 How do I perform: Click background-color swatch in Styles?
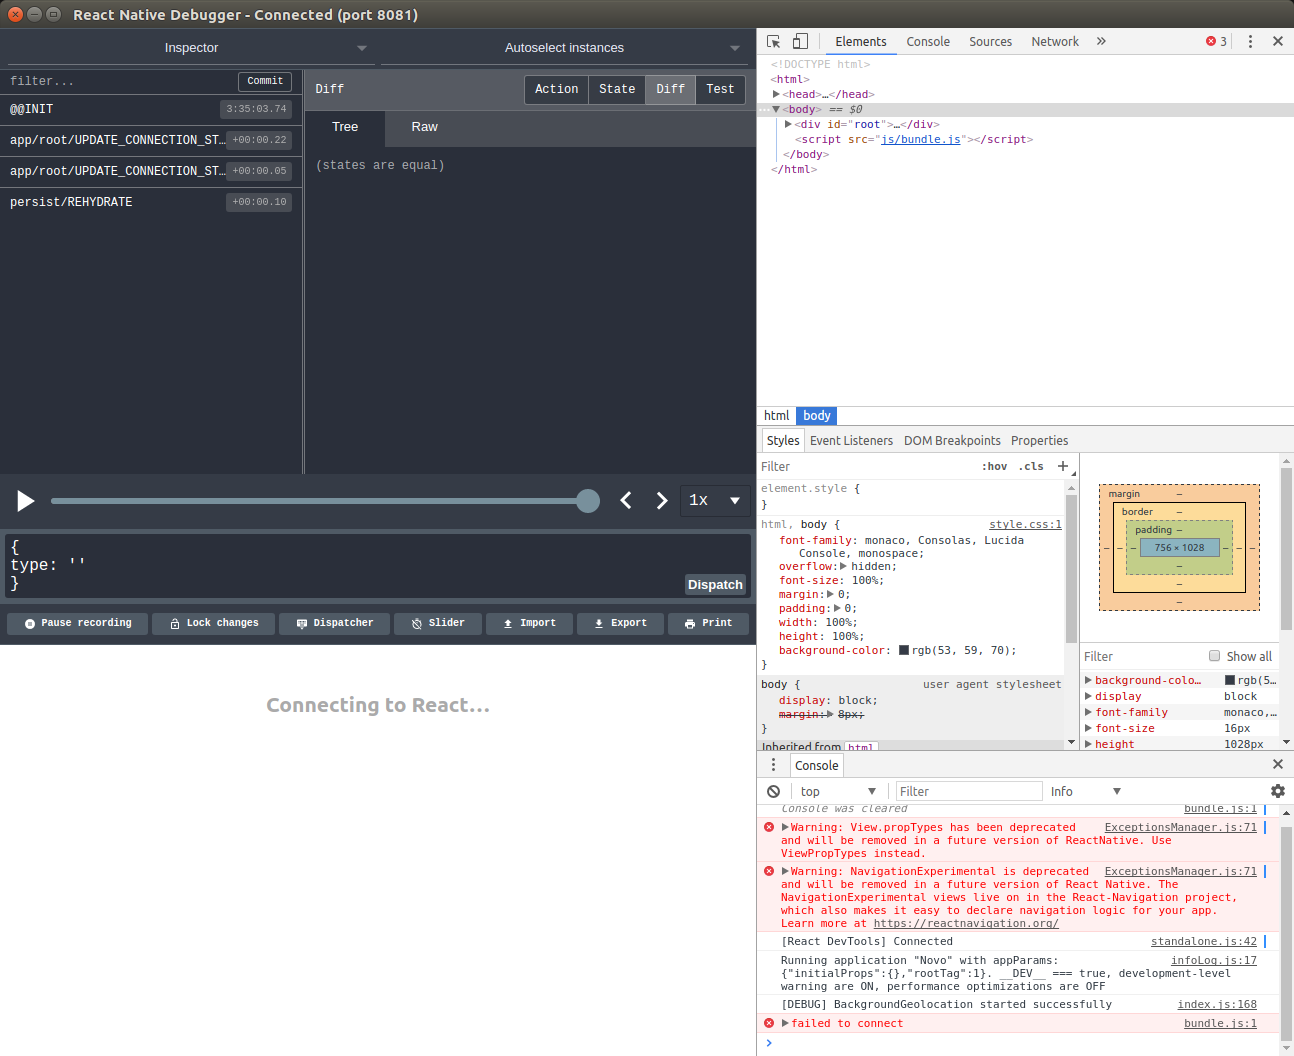[x=904, y=650]
